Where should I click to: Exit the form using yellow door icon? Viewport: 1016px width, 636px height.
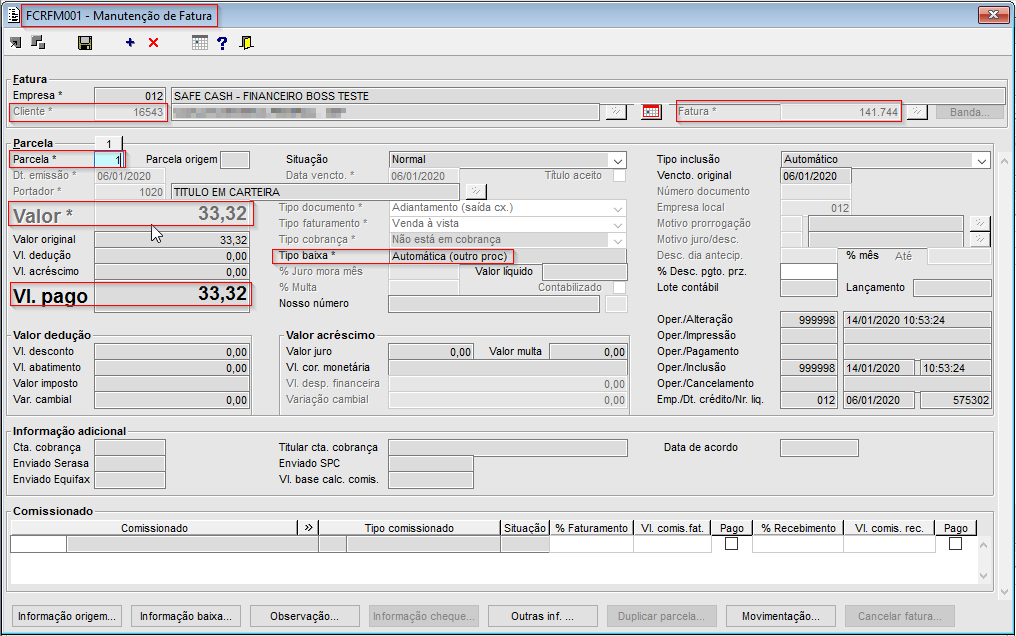pyautogui.click(x=246, y=43)
